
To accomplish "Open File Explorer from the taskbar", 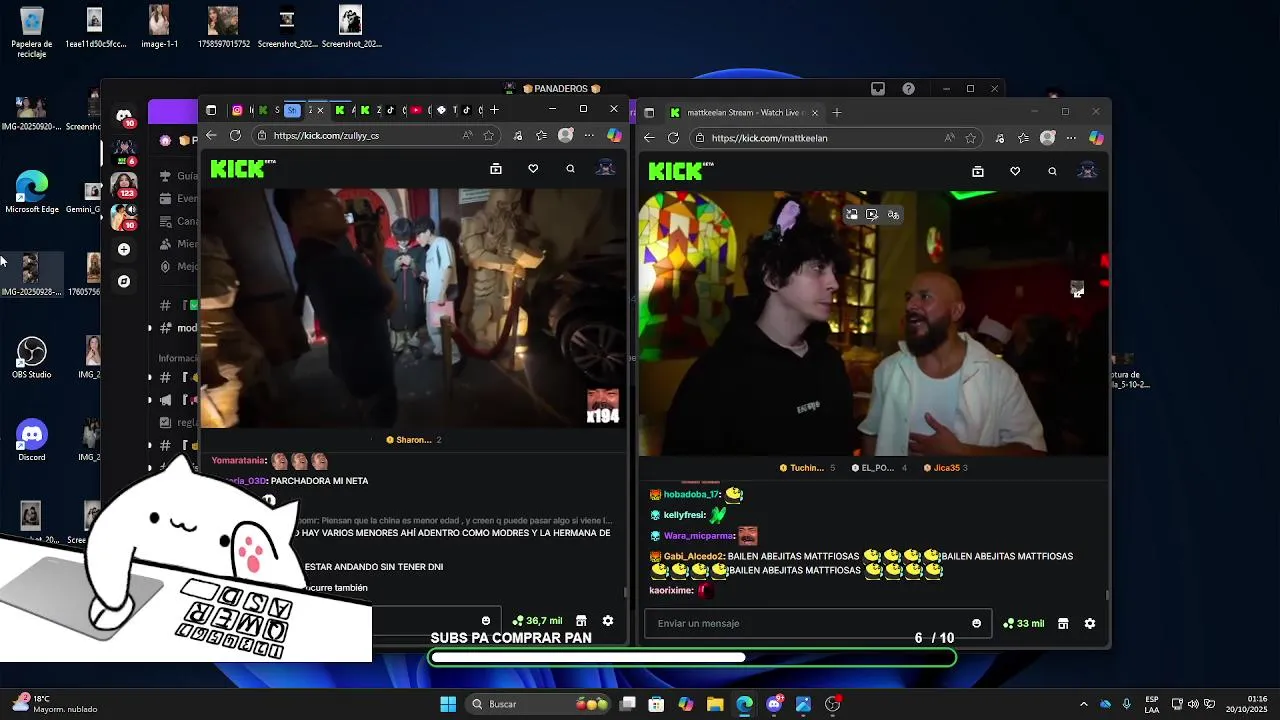I will click(x=715, y=704).
